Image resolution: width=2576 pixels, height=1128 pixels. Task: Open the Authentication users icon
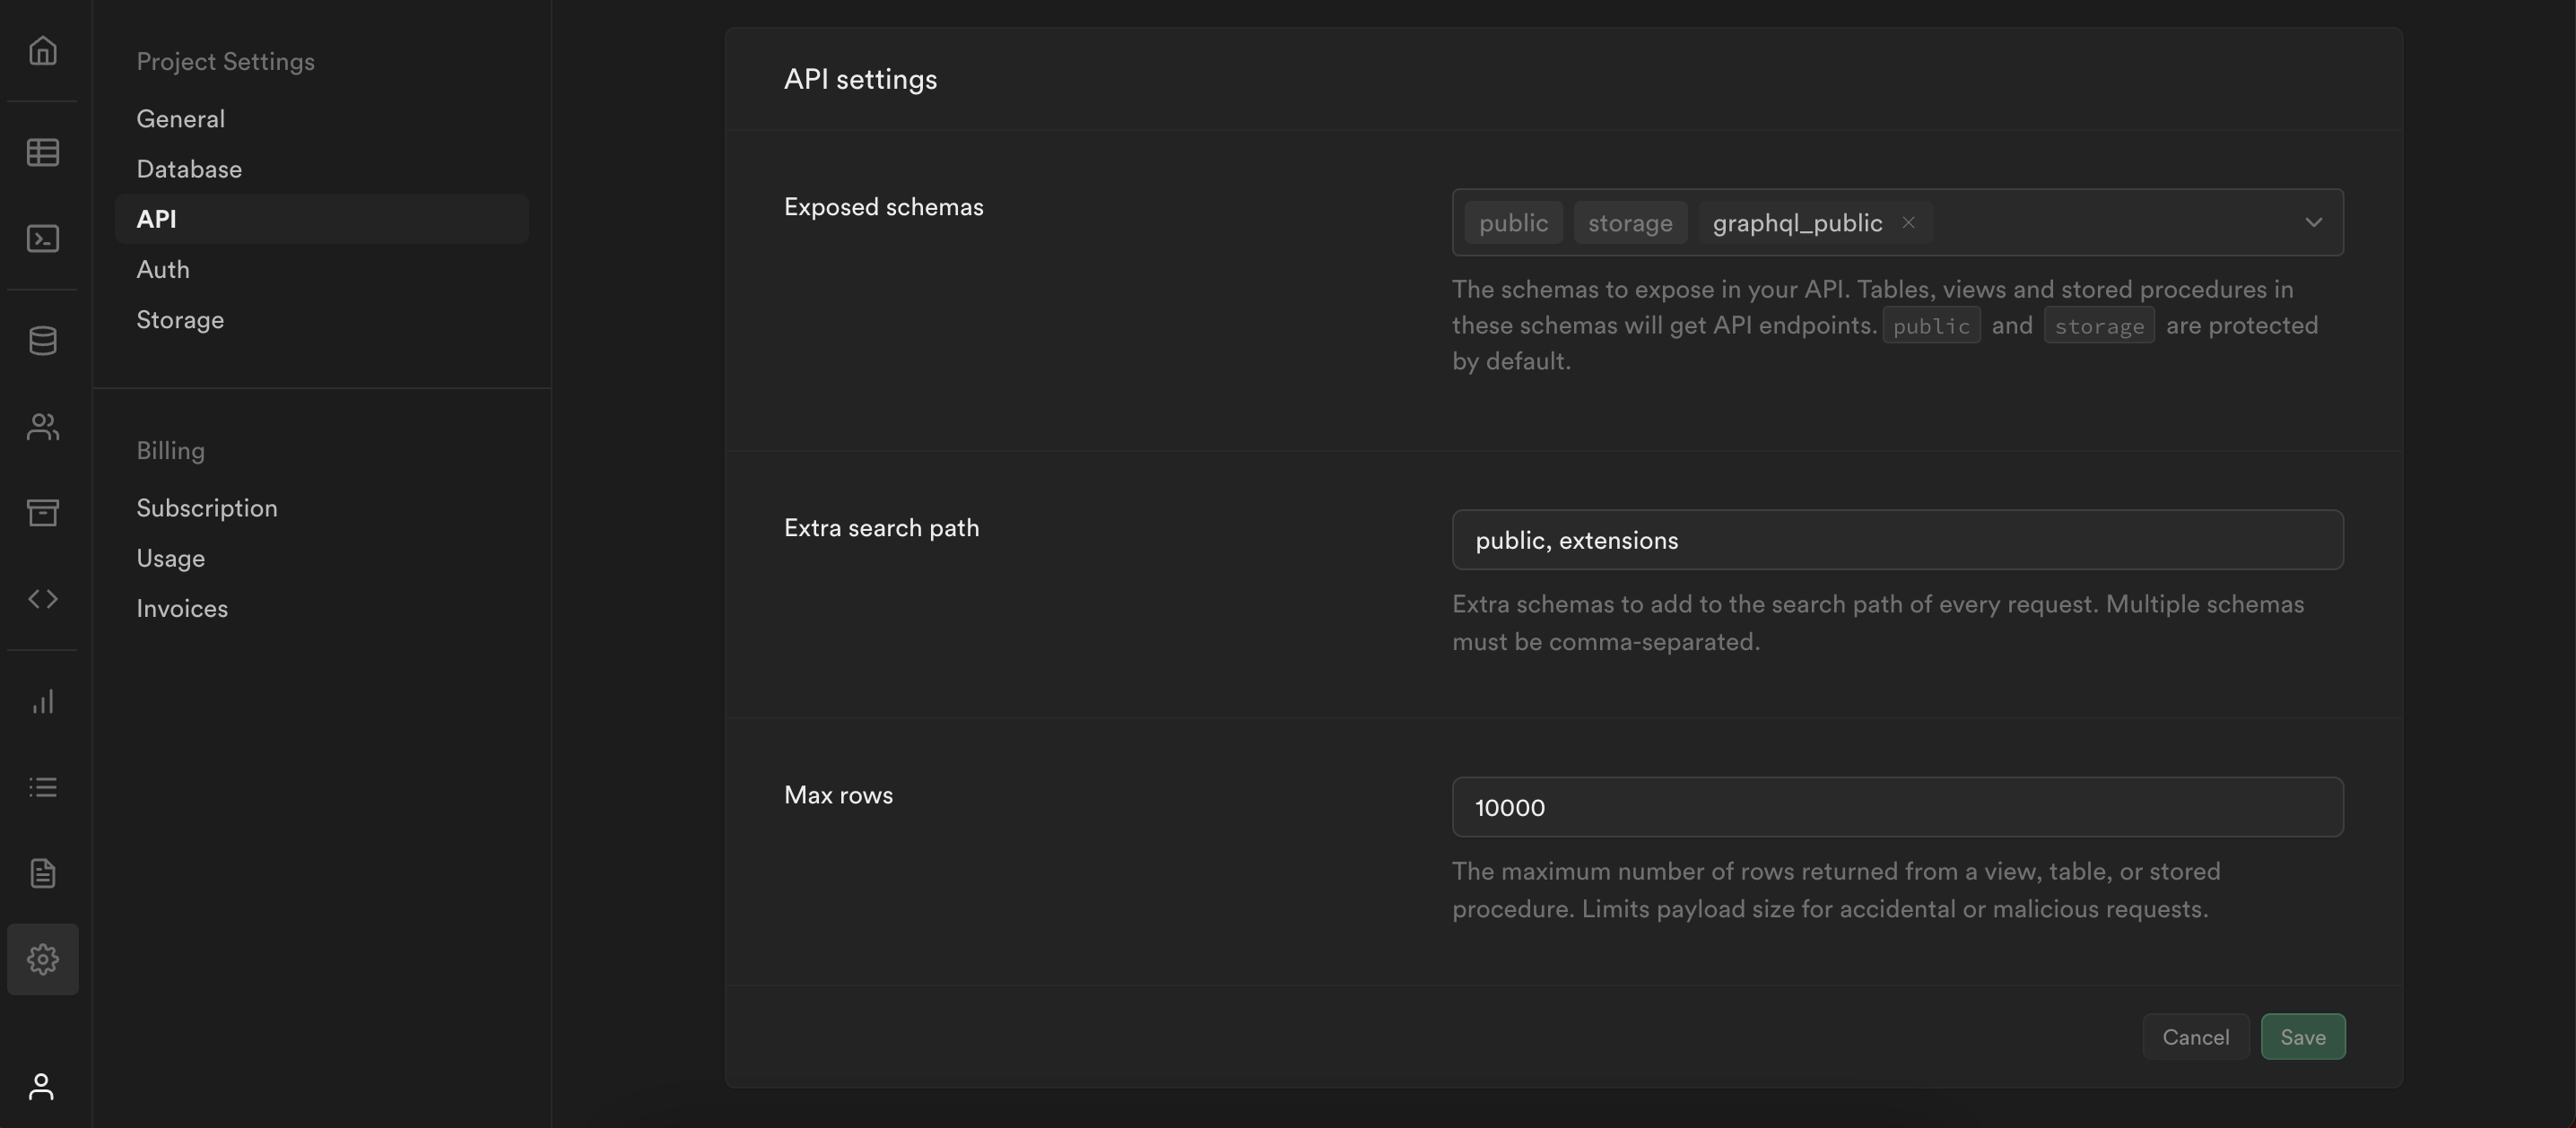pyautogui.click(x=42, y=427)
